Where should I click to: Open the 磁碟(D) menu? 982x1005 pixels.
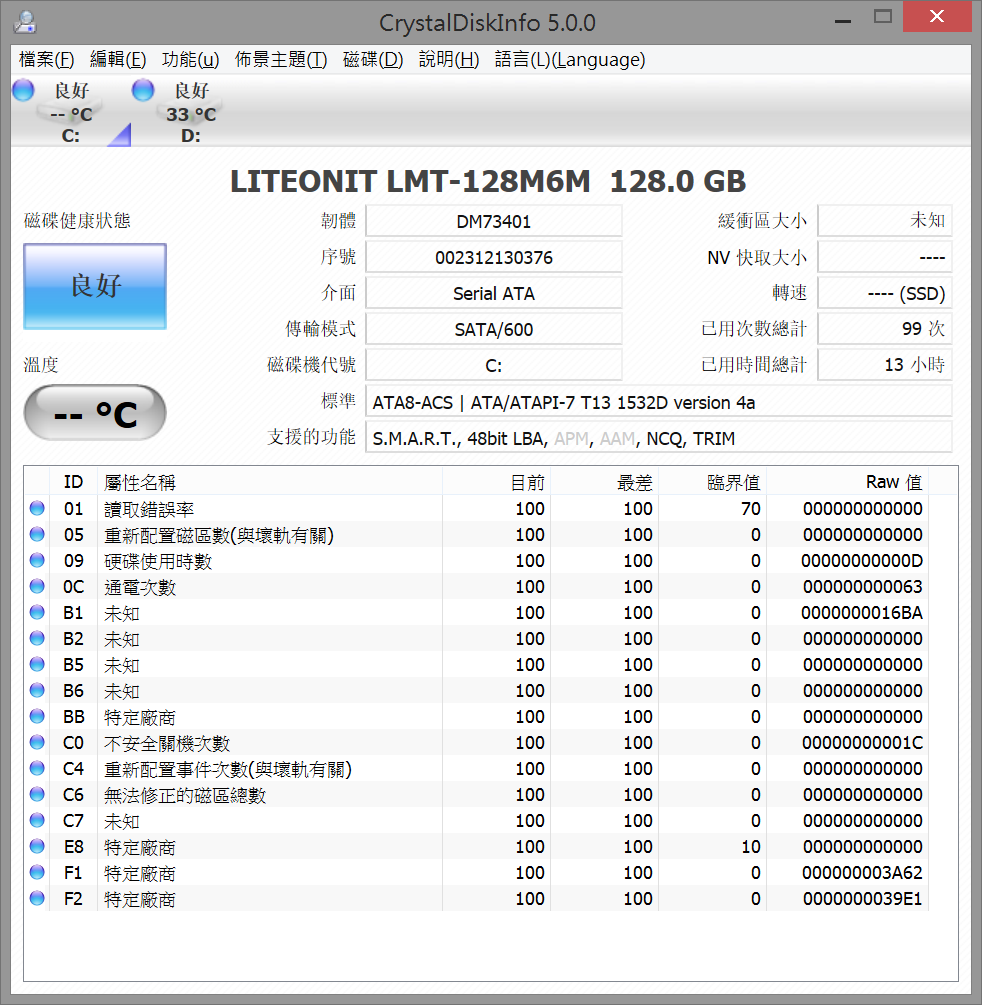click(373, 60)
